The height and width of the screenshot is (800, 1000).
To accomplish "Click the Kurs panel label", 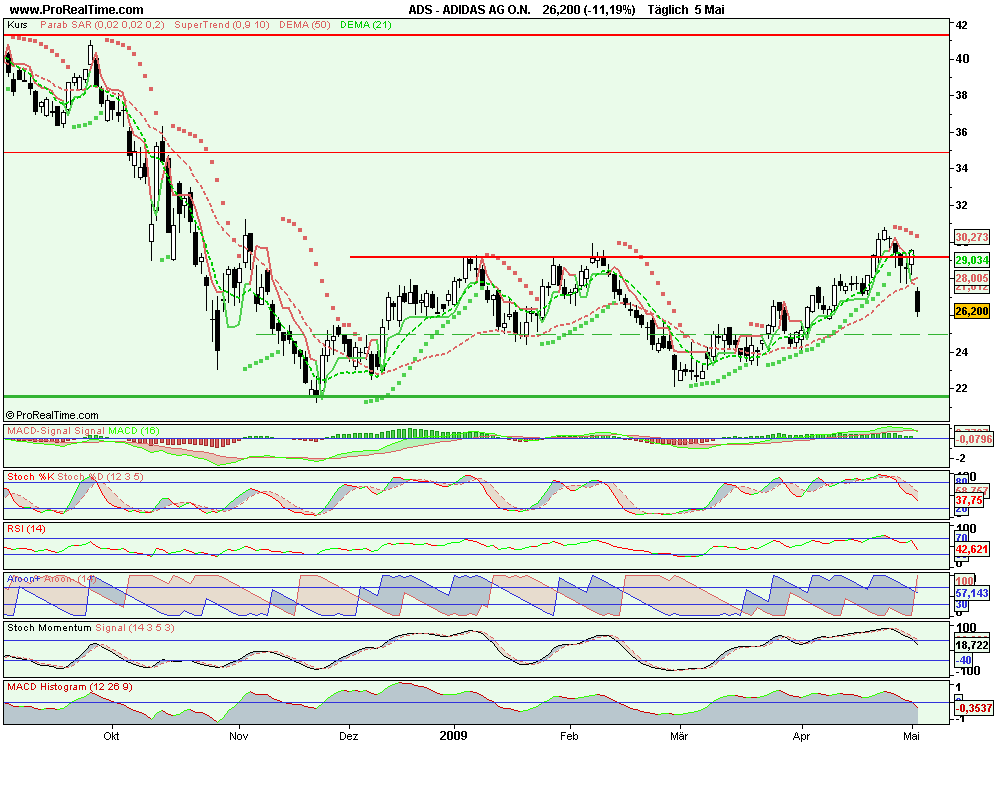I will [x=17, y=23].
